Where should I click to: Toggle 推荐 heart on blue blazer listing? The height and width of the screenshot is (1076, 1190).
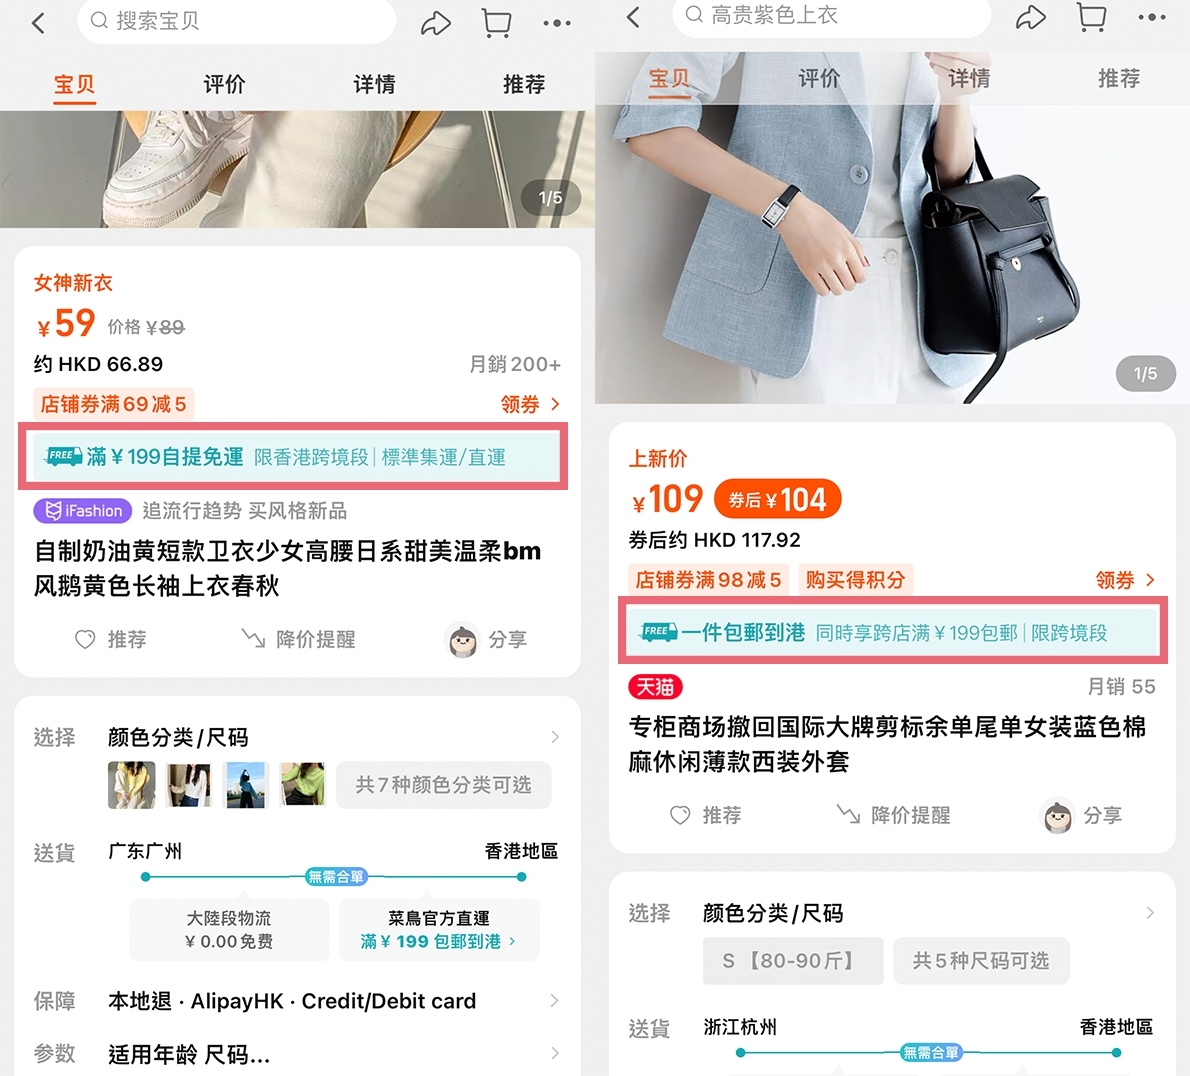tap(680, 815)
